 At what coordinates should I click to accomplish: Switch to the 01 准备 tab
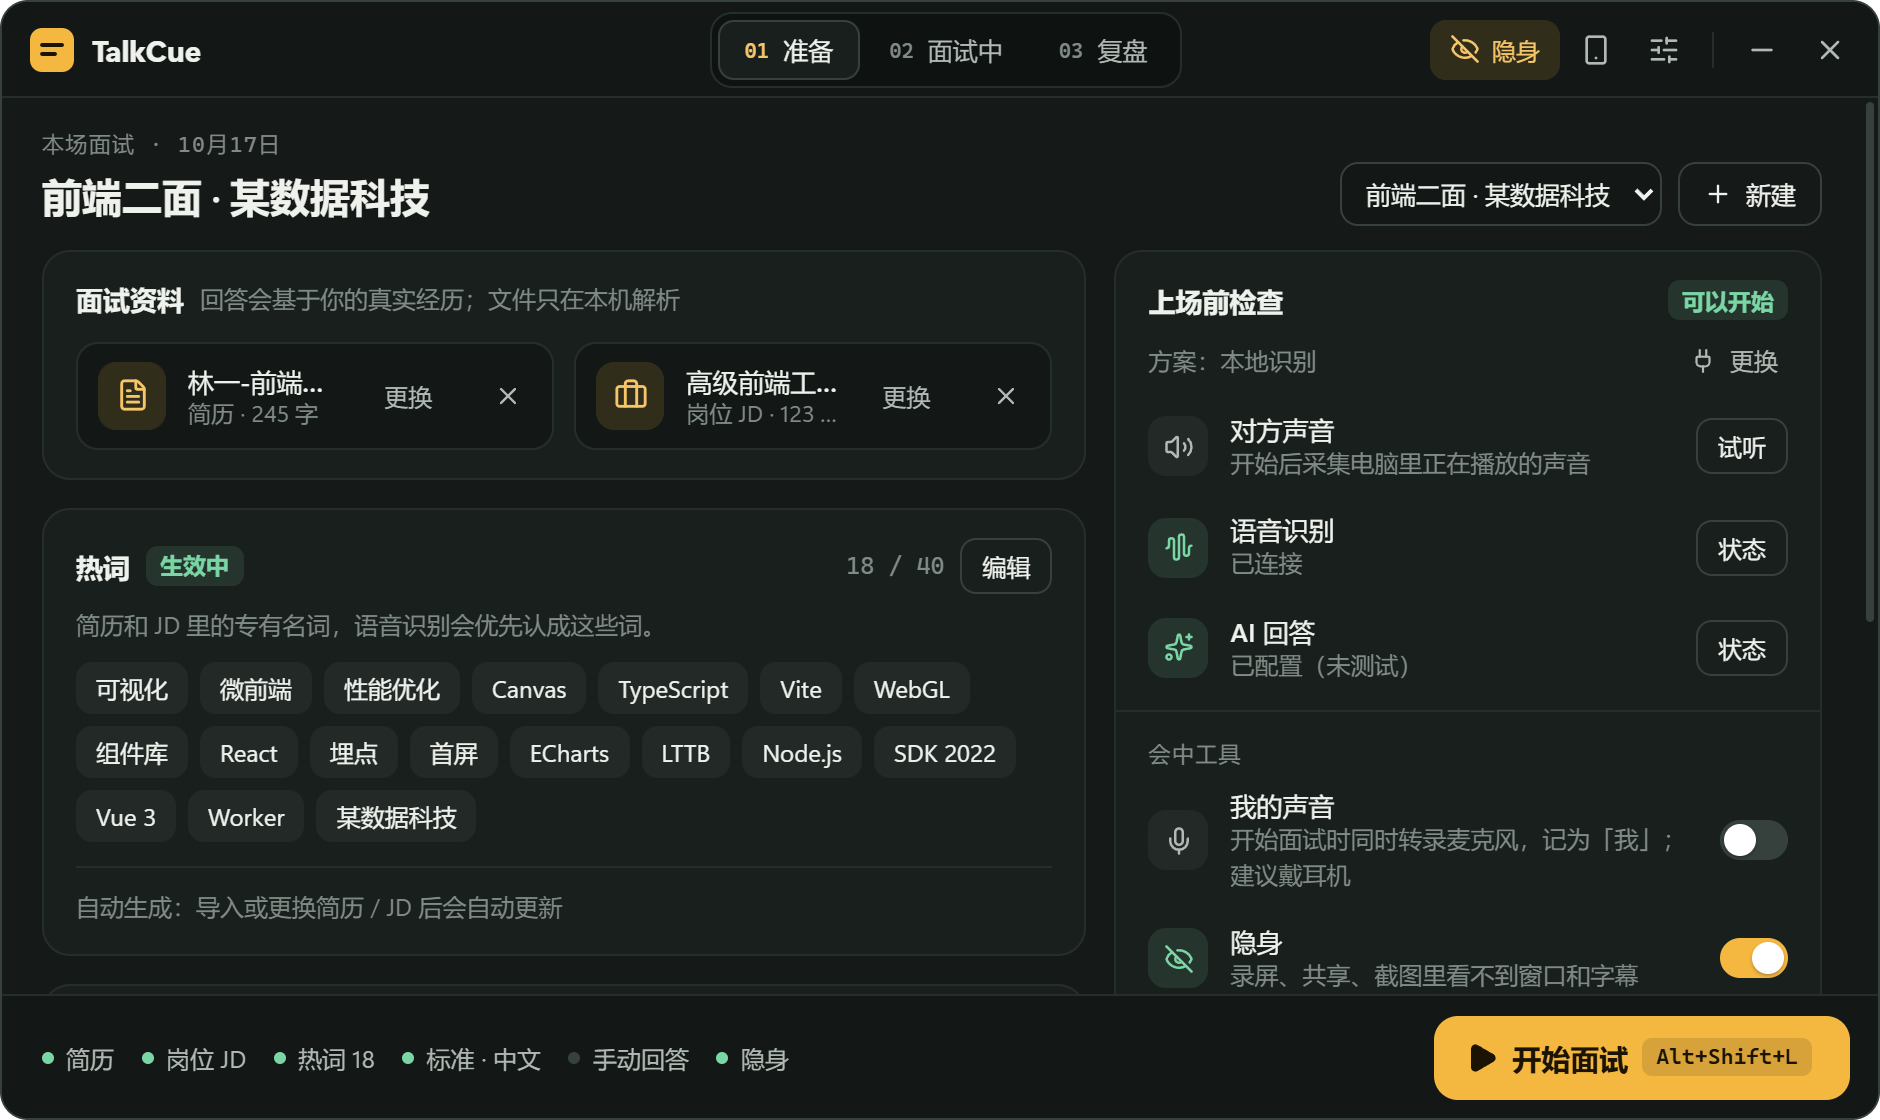(x=789, y=50)
